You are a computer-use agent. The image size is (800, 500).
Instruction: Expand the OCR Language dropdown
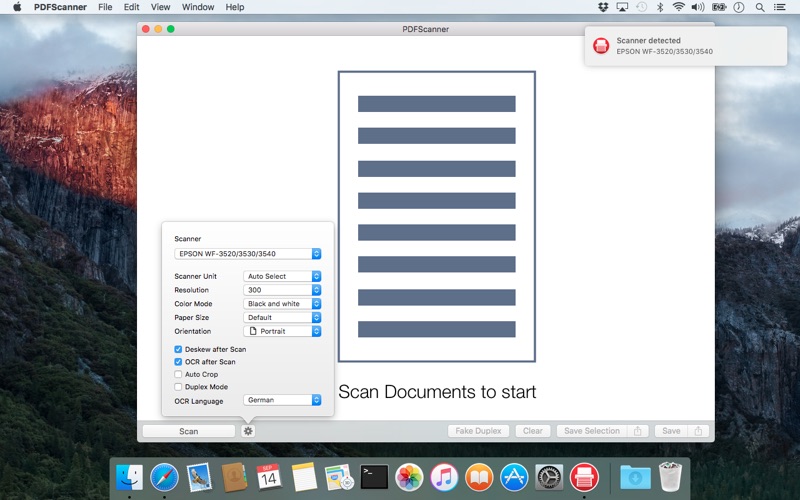[282, 400]
